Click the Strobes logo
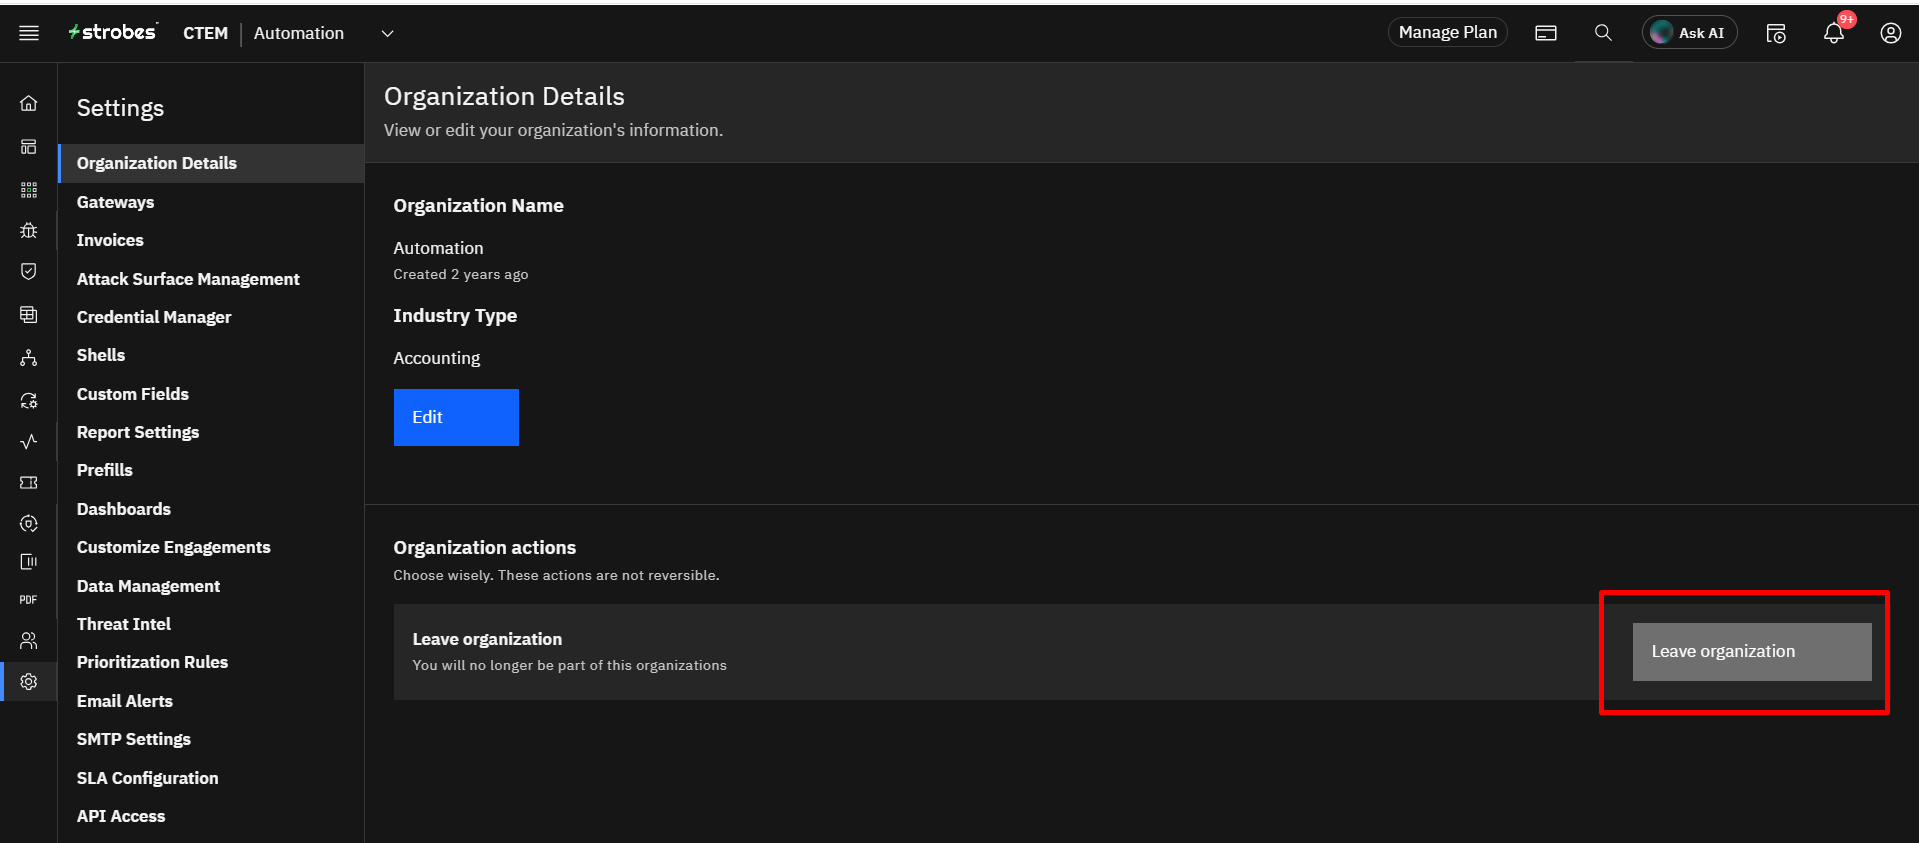This screenshot has width=1919, height=843. 112,32
